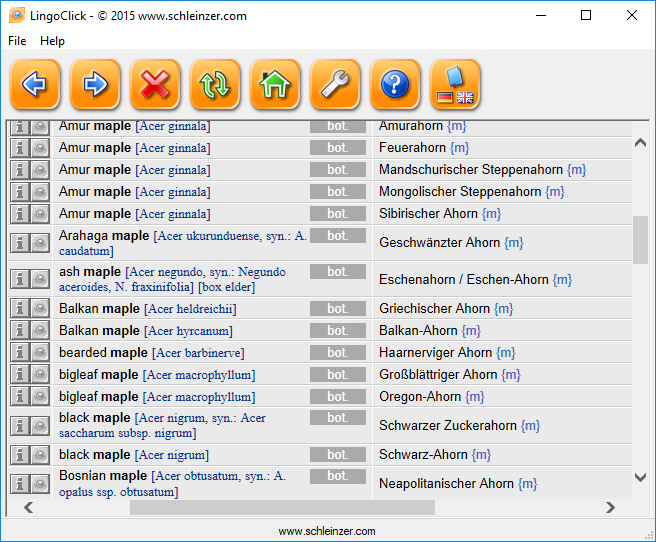Go forward with the blue right arrow button
Viewport: 656px width, 542px height.
[95, 84]
